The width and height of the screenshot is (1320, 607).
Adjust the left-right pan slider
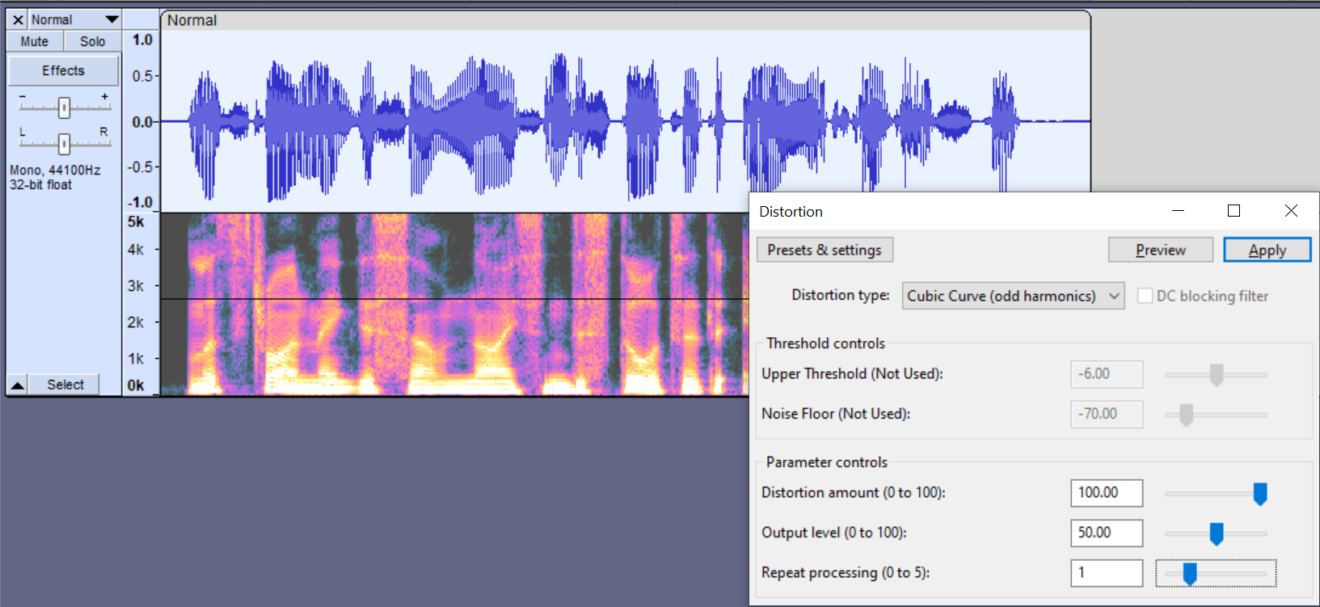coord(63,143)
